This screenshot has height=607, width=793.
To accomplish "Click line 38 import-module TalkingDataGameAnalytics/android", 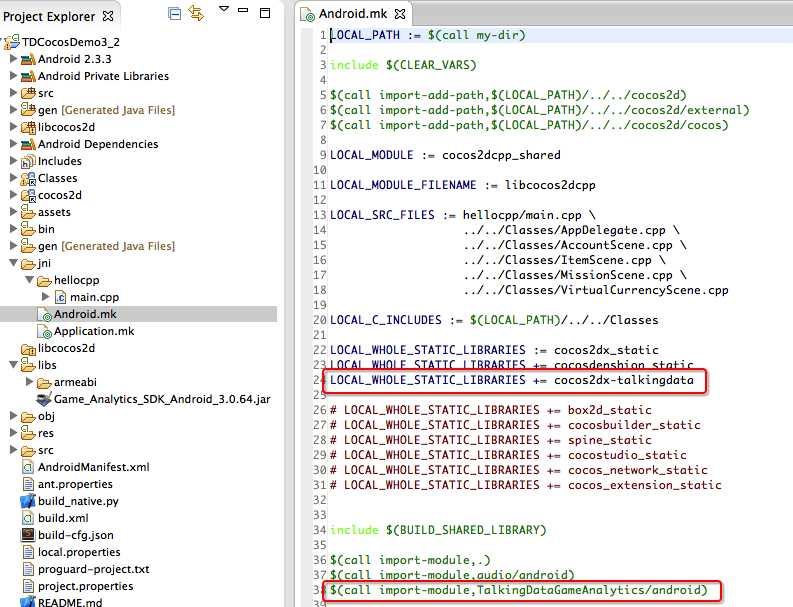I will (x=518, y=590).
